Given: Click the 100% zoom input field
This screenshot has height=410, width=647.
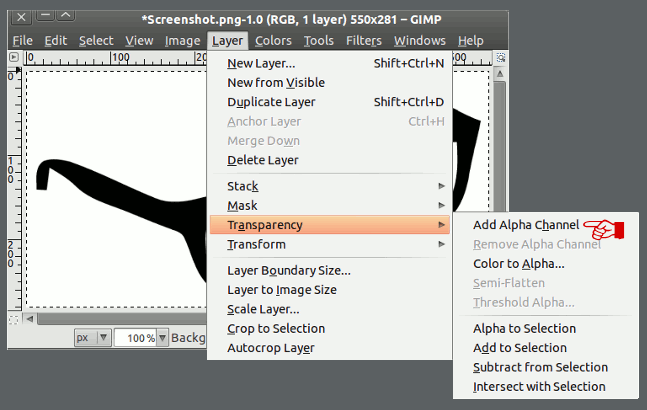Looking at the screenshot, I should (136, 338).
